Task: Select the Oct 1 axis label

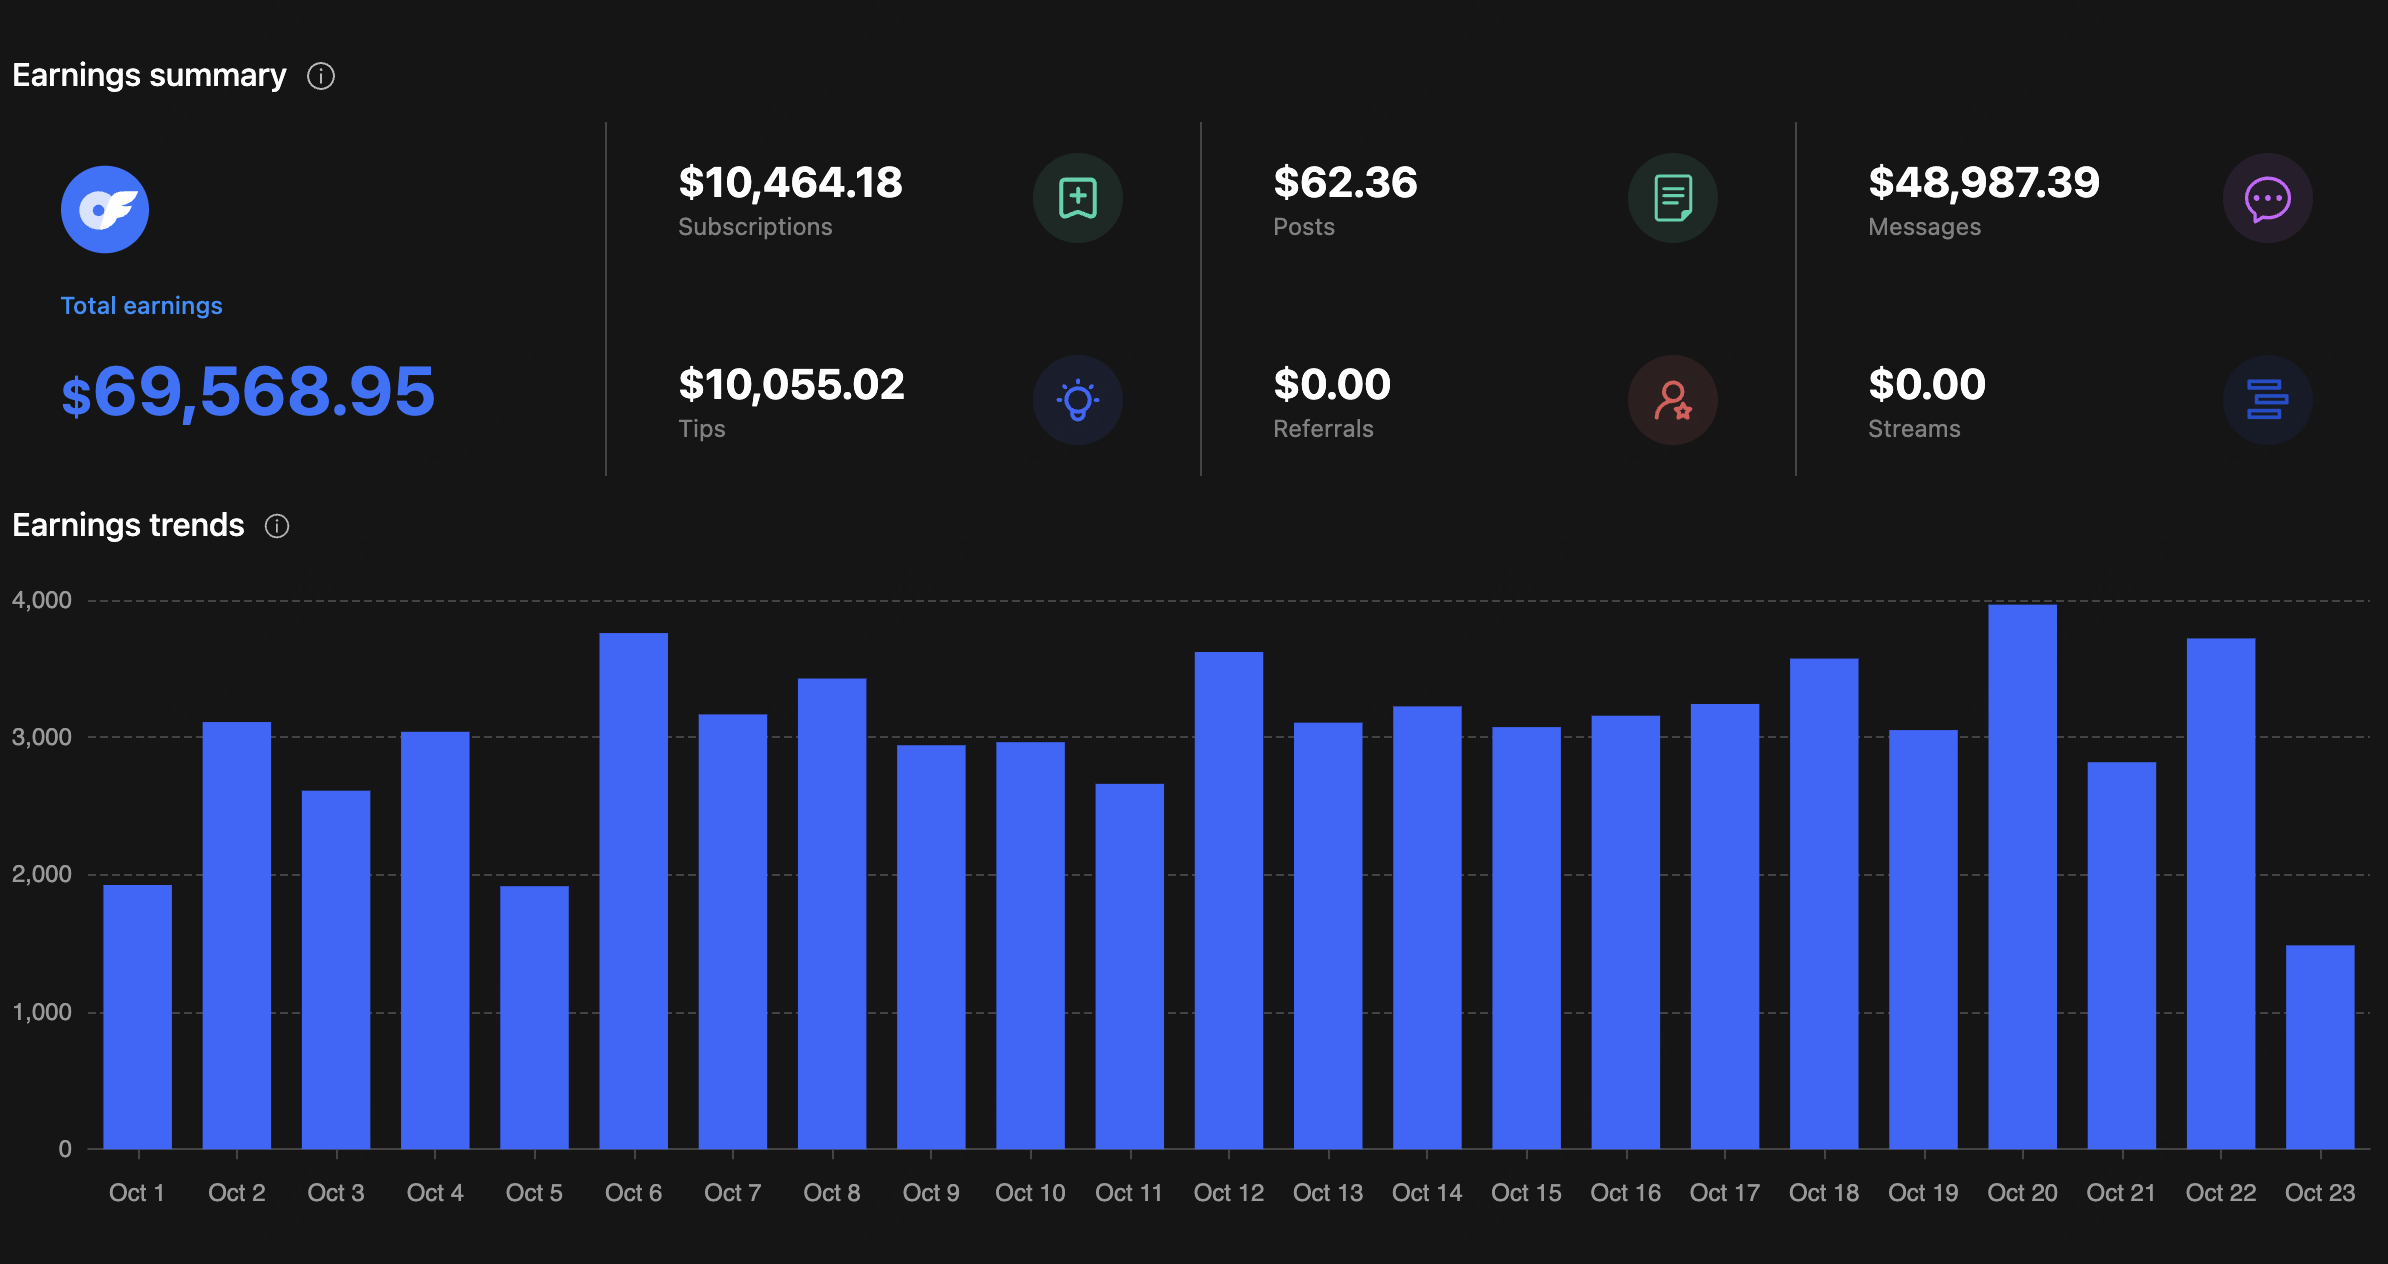Action: 137,1192
